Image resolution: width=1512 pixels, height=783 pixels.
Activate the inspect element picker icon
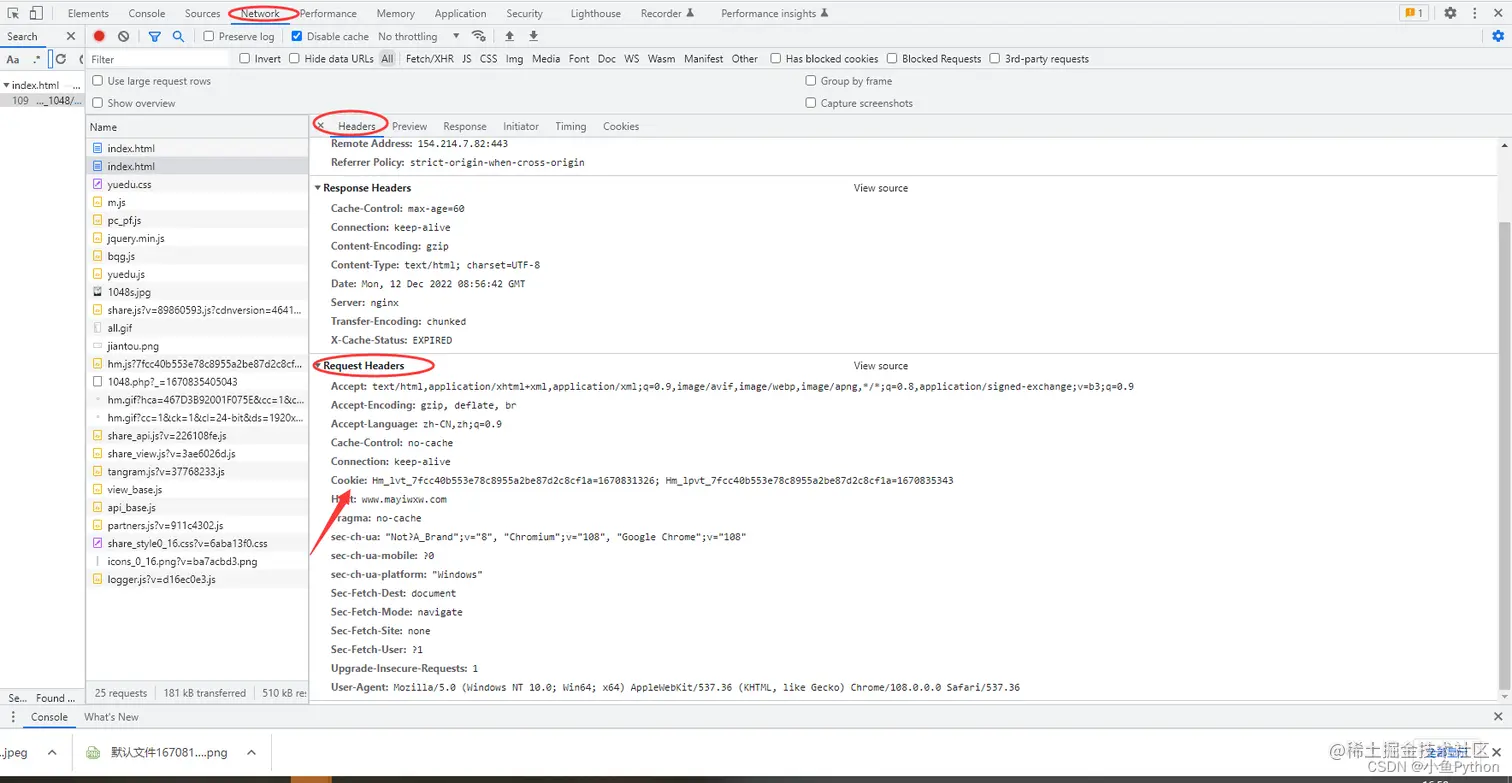point(14,13)
